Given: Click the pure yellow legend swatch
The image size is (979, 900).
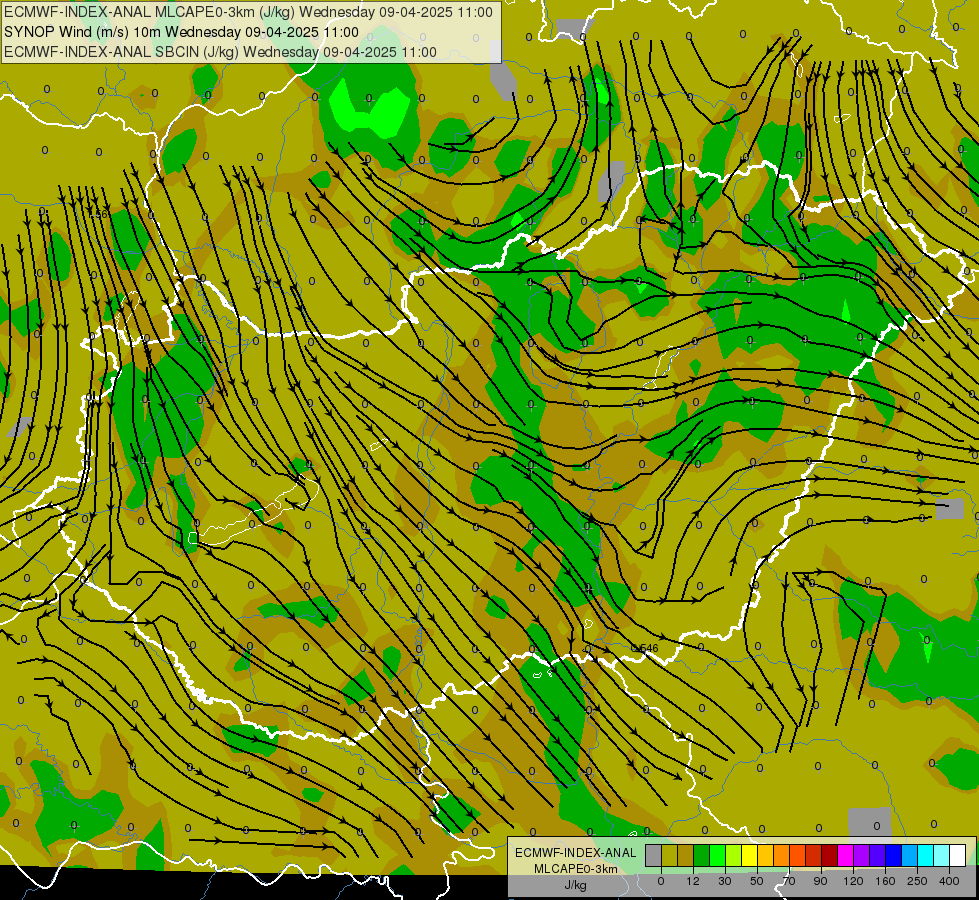Looking at the screenshot, I should (750, 856).
